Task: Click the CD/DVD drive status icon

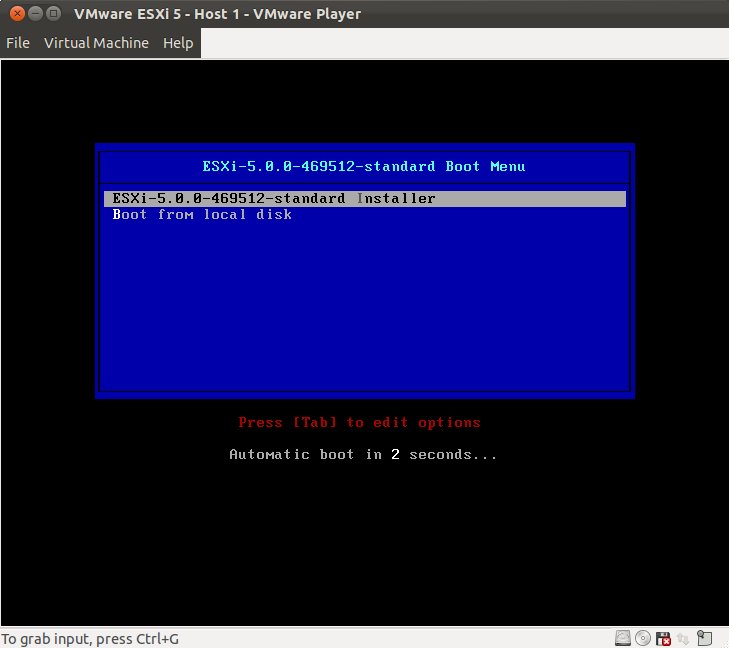Action: (643, 638)
